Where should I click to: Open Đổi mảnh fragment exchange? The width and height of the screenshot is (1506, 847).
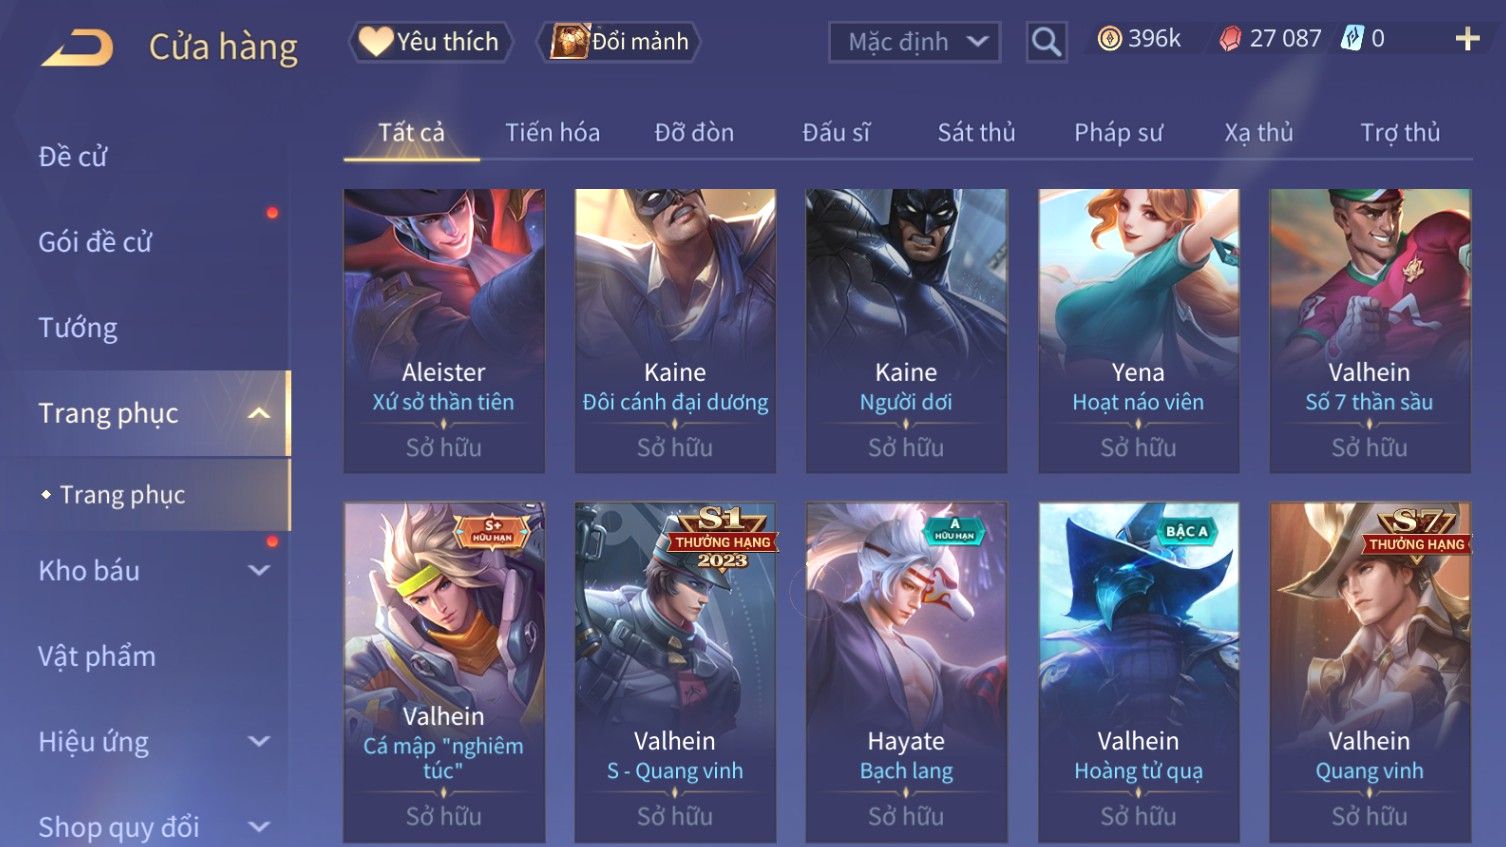tap(618, 42)
